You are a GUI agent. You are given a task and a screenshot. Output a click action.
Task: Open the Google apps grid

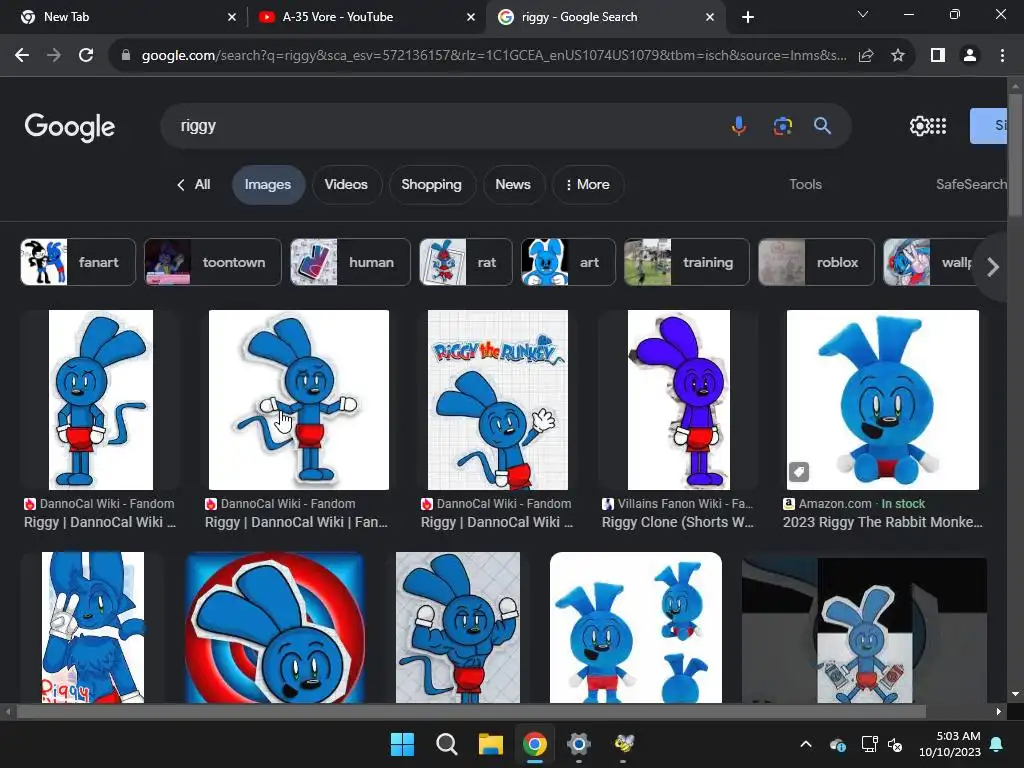tap(938, 125)
